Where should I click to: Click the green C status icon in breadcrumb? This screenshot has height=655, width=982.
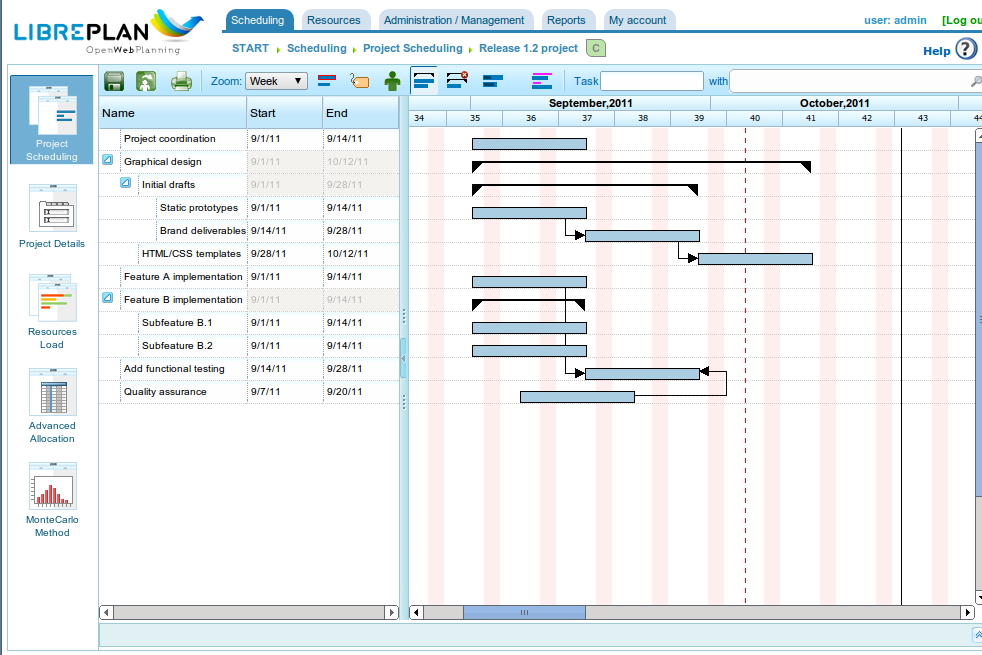click(x=596, y=48)
